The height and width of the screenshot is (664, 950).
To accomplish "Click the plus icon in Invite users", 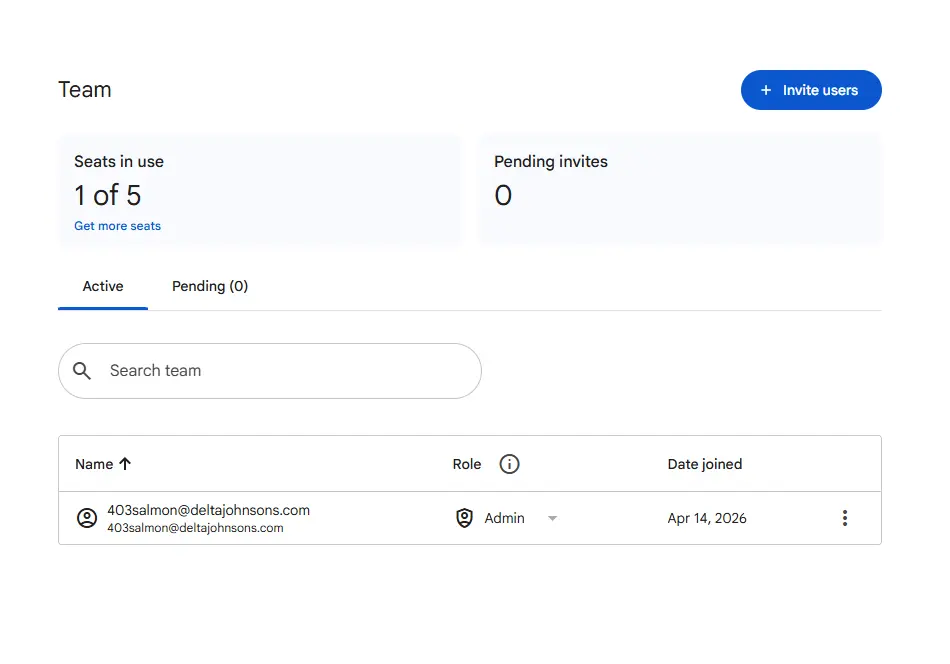I will (766, 90).
